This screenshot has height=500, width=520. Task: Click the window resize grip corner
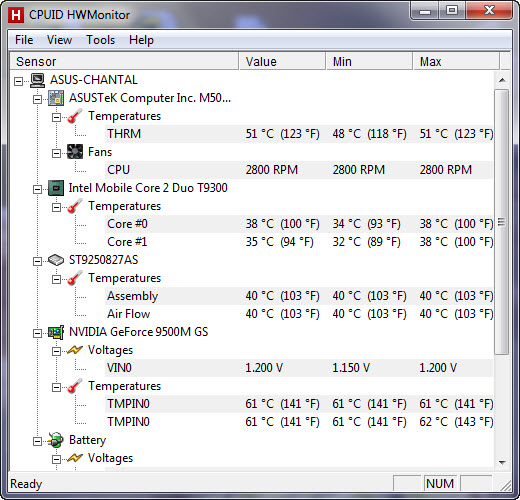[506, 486]
